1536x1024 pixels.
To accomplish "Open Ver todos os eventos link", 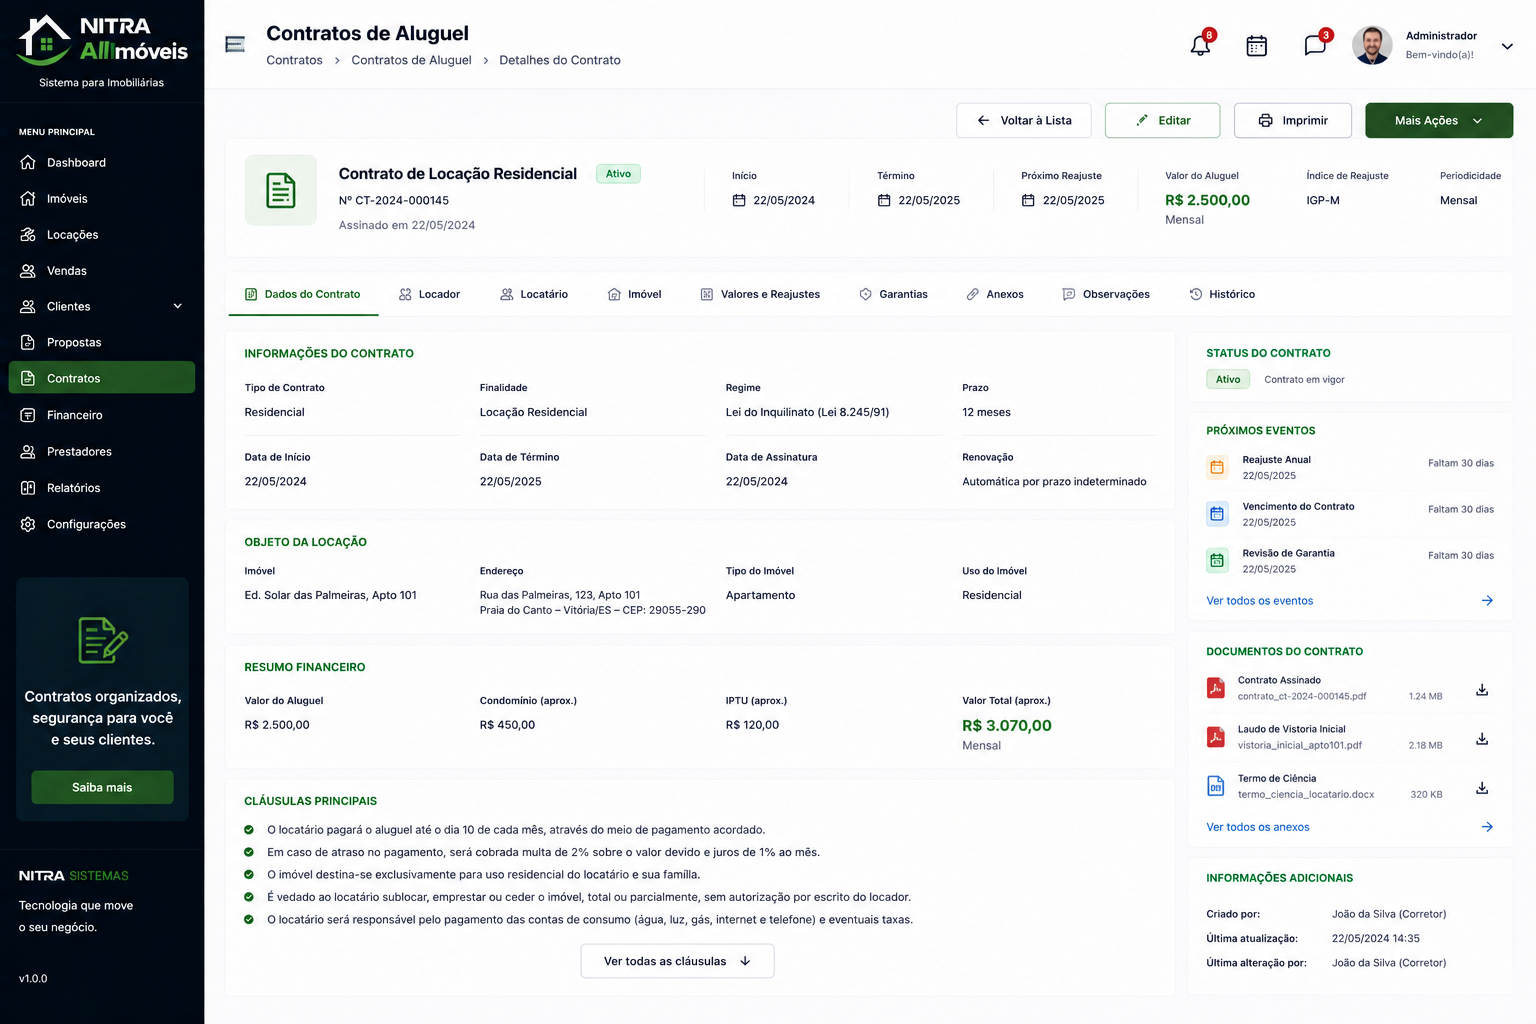I will 1259,601.
